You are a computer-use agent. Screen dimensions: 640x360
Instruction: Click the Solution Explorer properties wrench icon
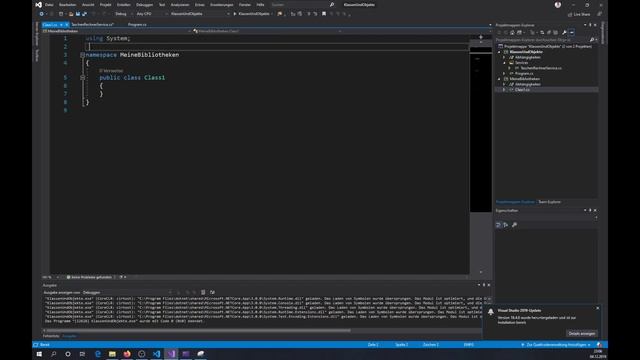click(564, 32)
